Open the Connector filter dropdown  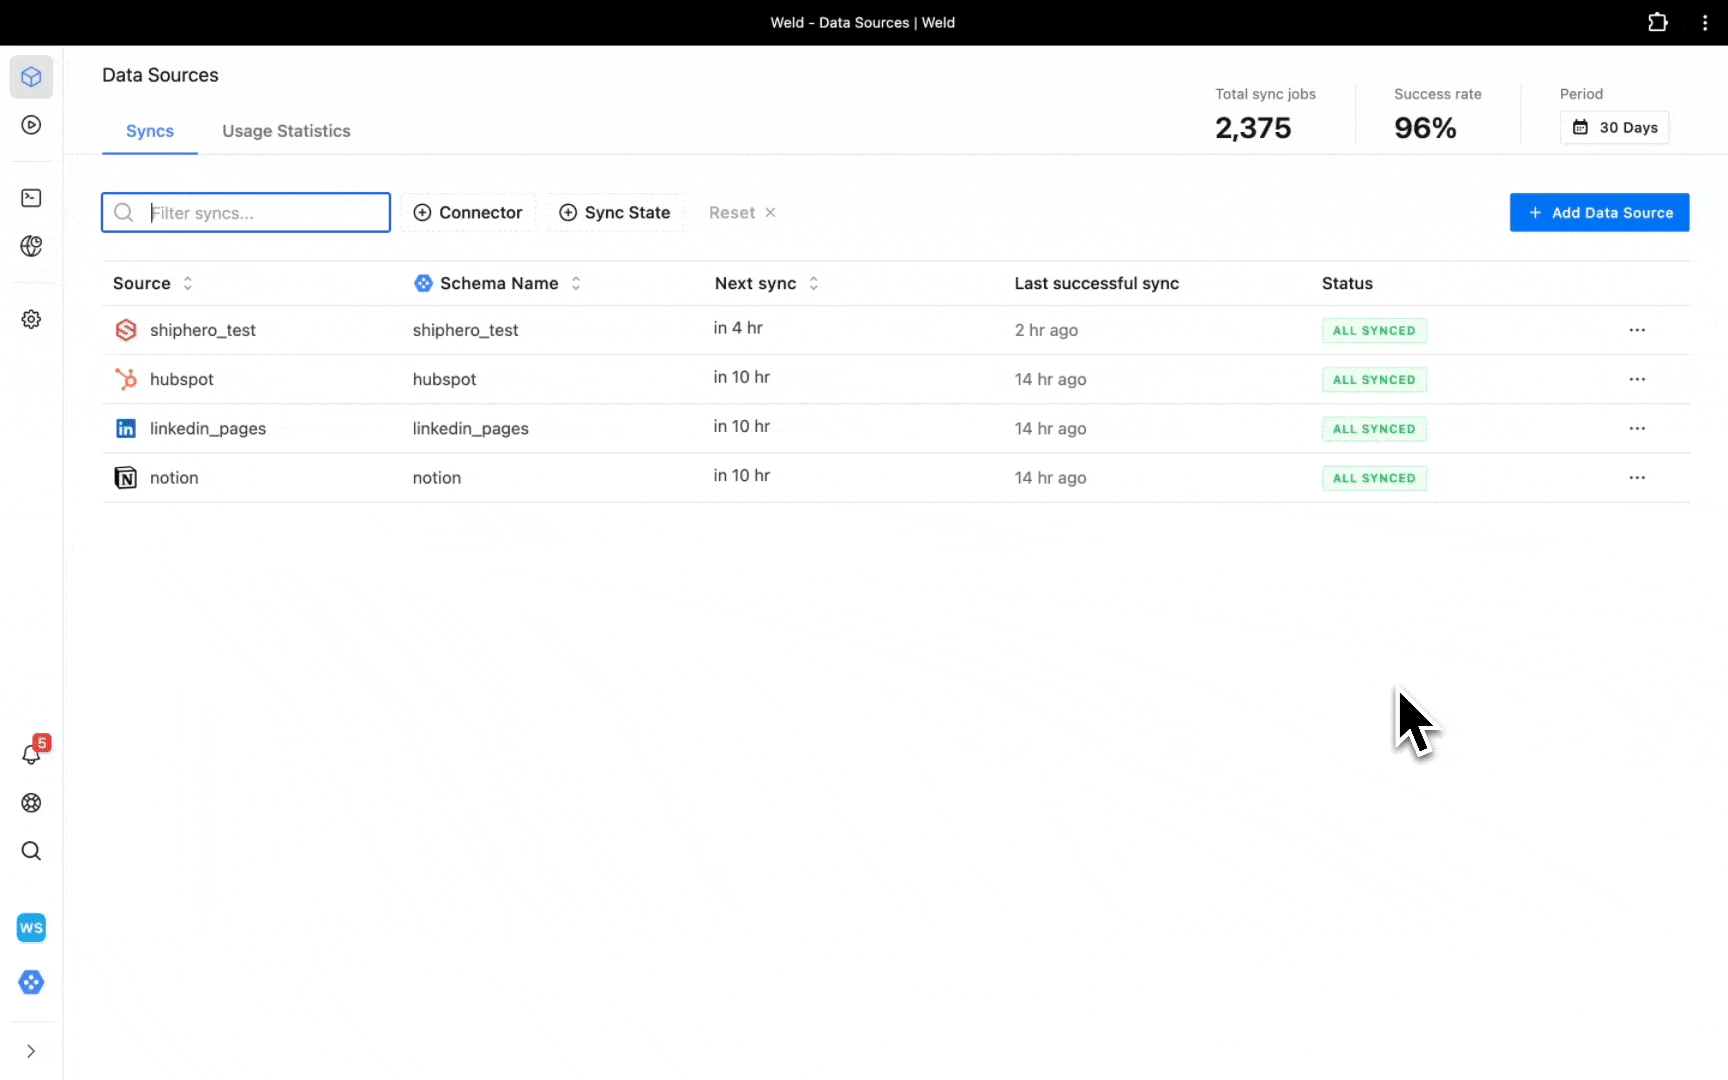pos(468,213)
